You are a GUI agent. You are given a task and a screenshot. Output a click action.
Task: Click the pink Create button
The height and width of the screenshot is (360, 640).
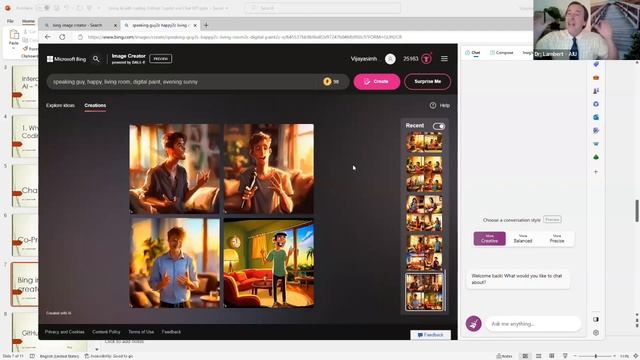click(377, 82)
